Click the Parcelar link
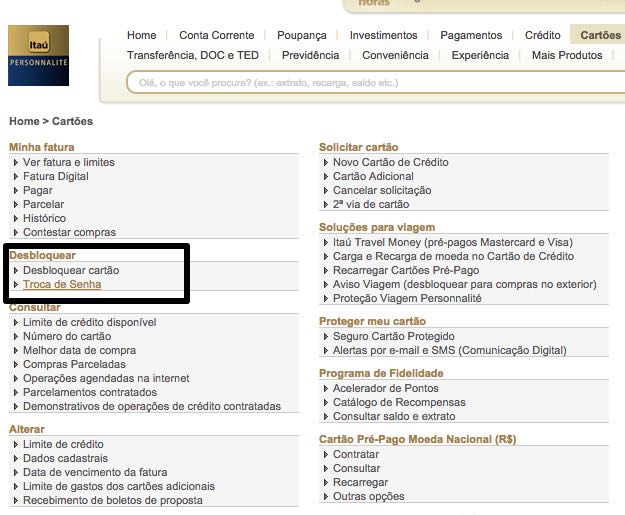 coord(43,204)
